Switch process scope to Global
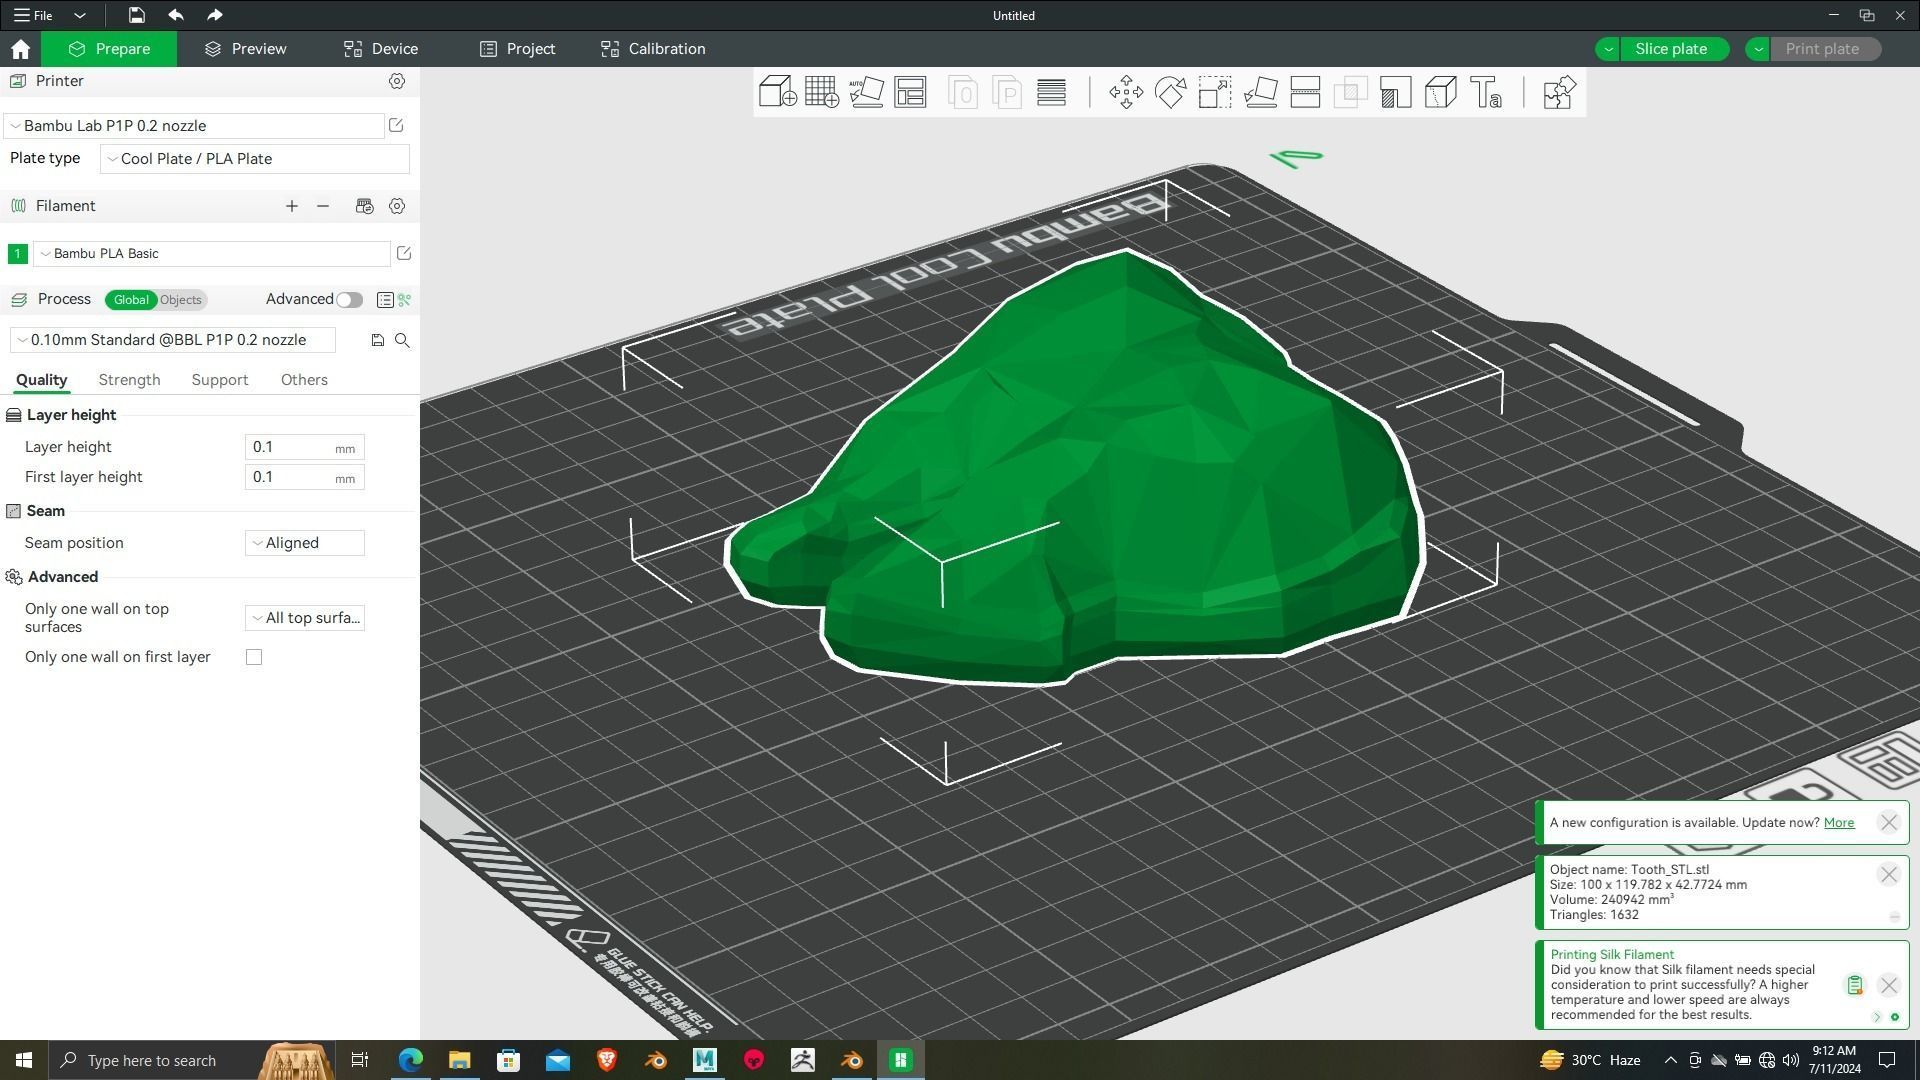 pos(131,299)
